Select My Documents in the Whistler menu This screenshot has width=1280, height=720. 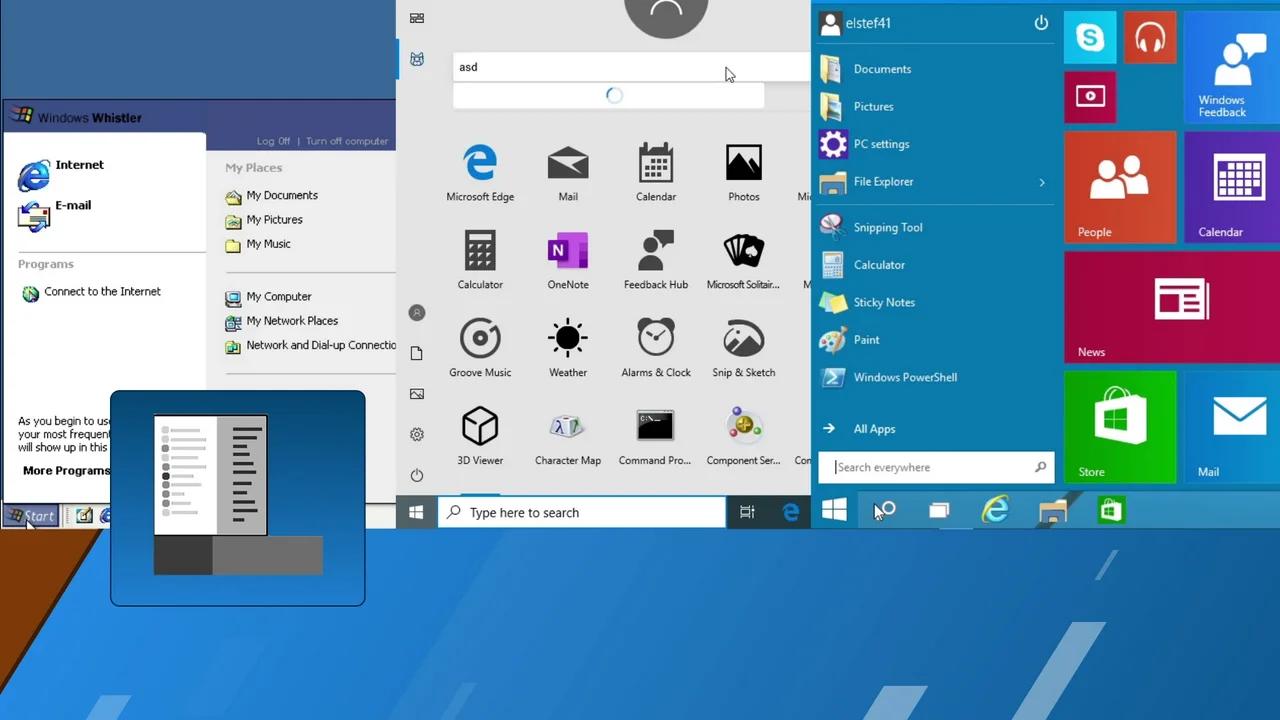[x=281, y=195]
